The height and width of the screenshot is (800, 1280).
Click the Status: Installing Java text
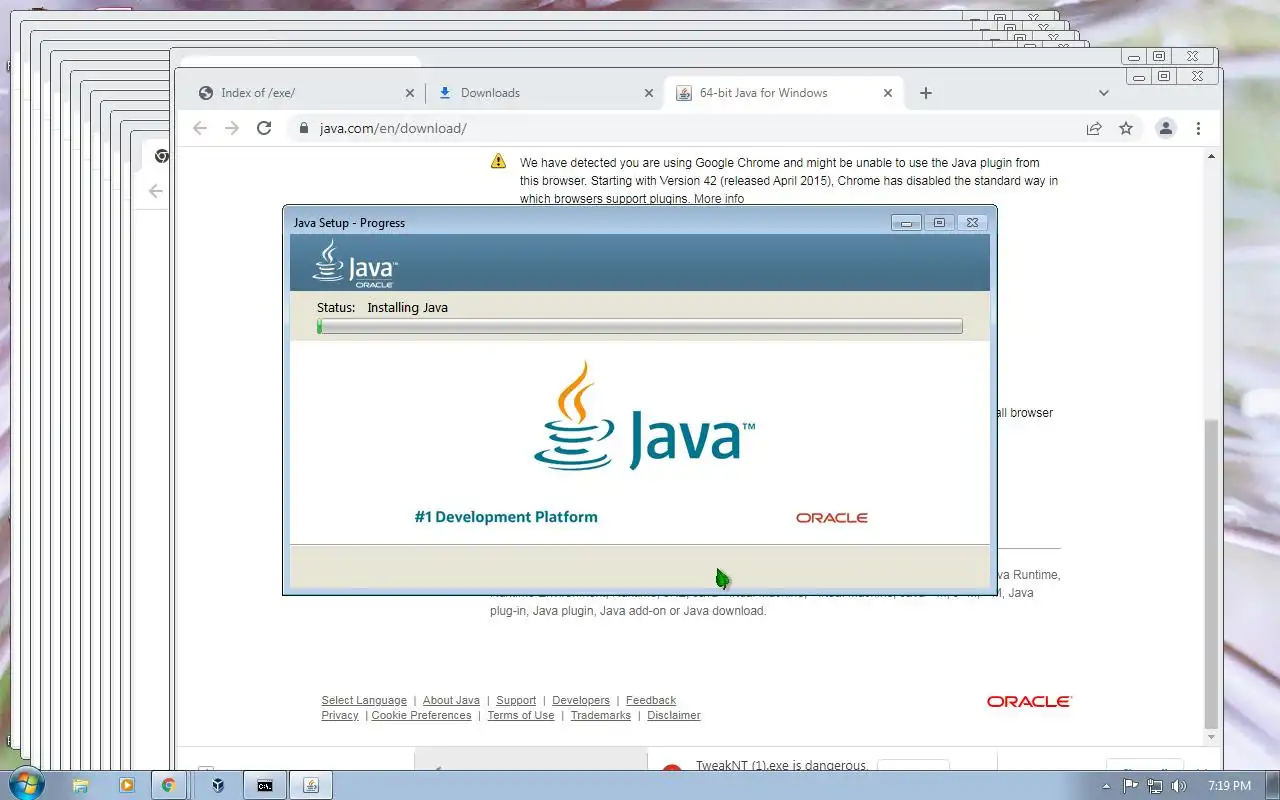coord(382,307)
